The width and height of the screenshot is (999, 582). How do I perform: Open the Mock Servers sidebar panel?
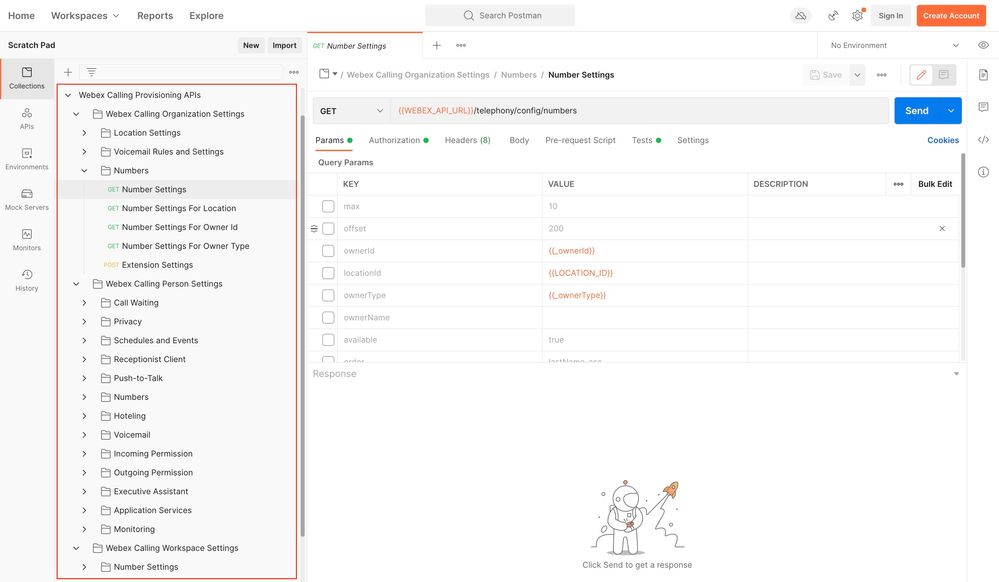coord(27,199)
